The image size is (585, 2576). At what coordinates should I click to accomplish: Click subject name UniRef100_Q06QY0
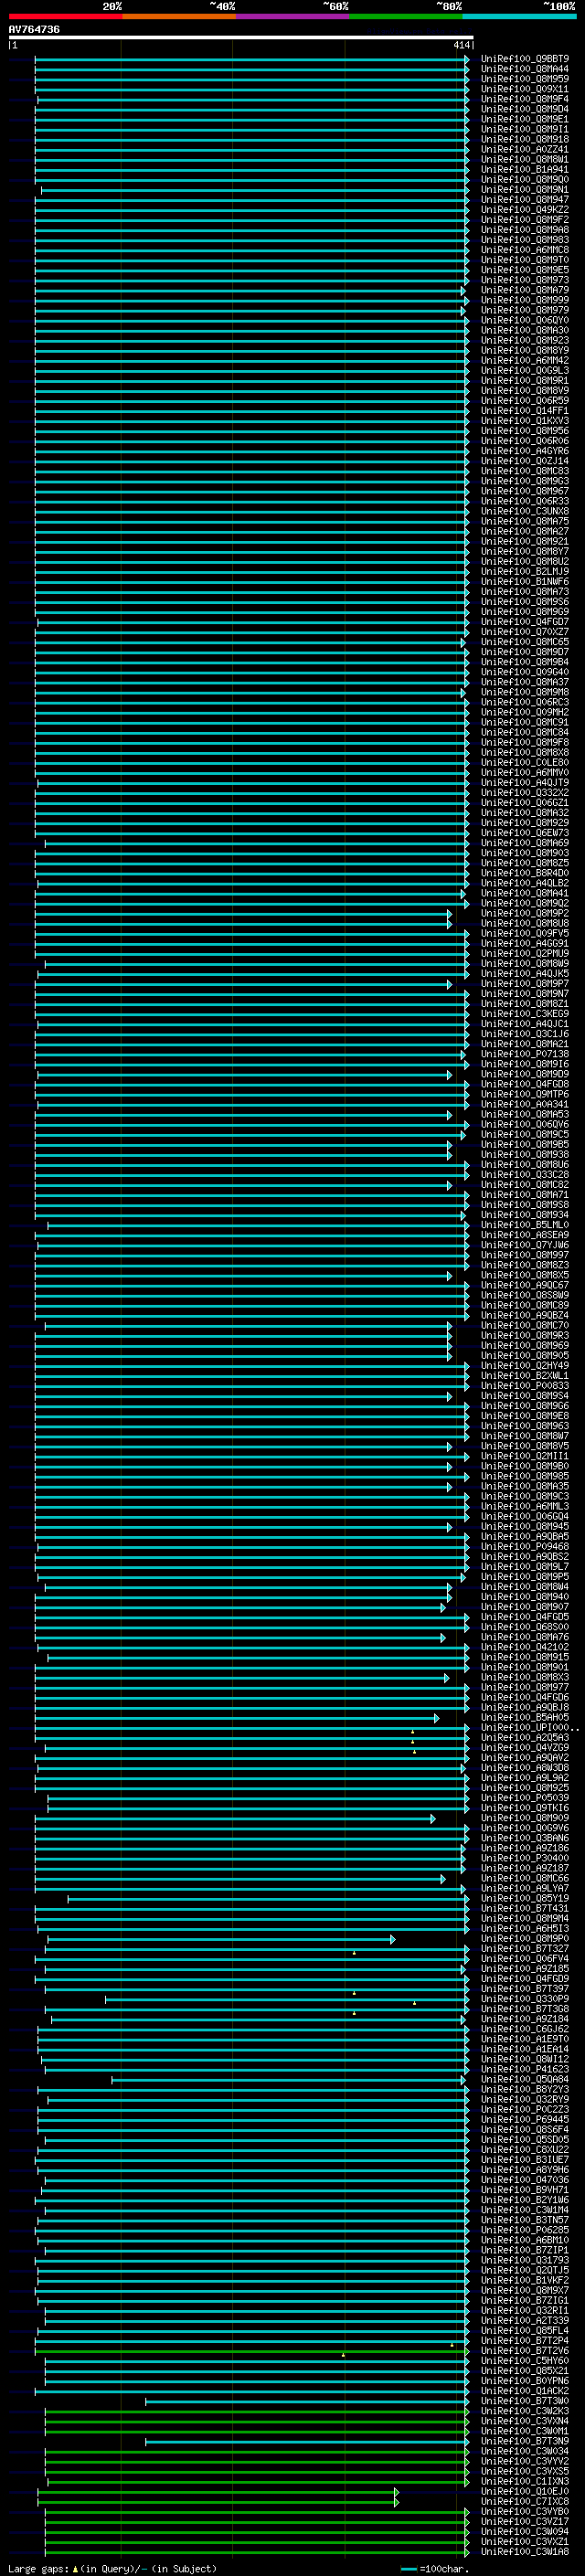pyautogui.click(x=525, y=320)
